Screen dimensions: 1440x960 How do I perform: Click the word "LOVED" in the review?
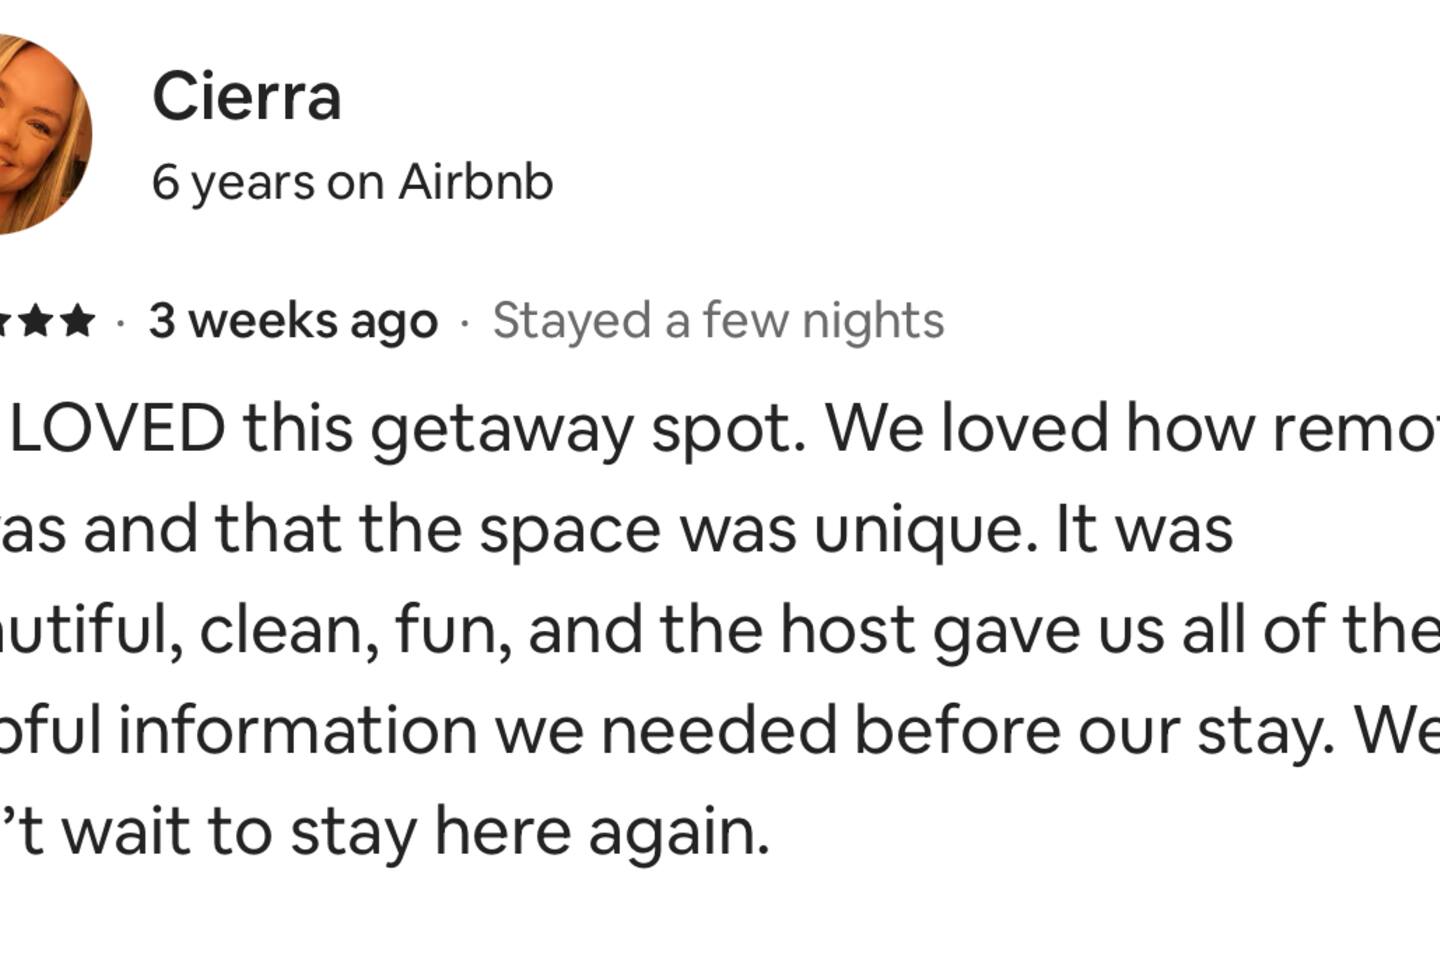click(x=117, y=428)
